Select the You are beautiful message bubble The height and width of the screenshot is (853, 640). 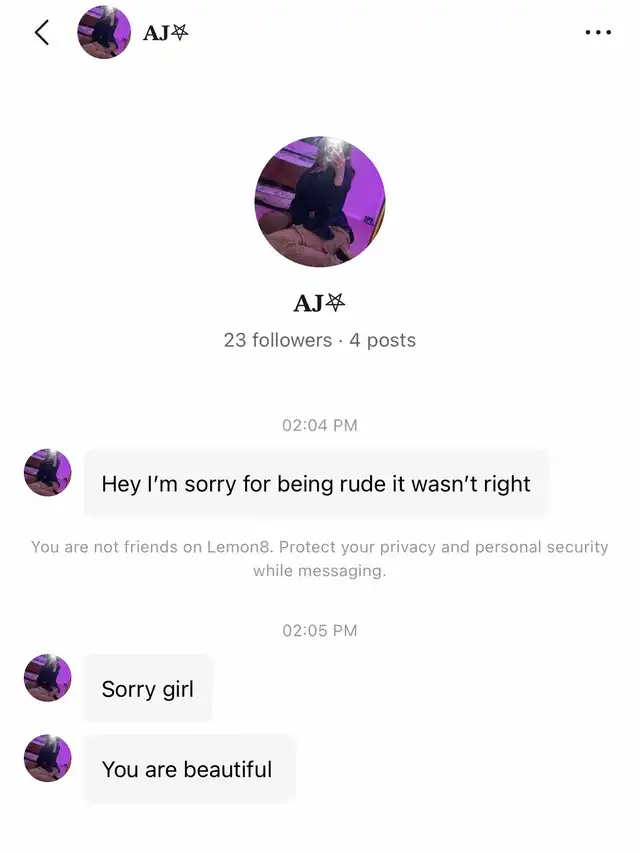click(x=189, y=769)
